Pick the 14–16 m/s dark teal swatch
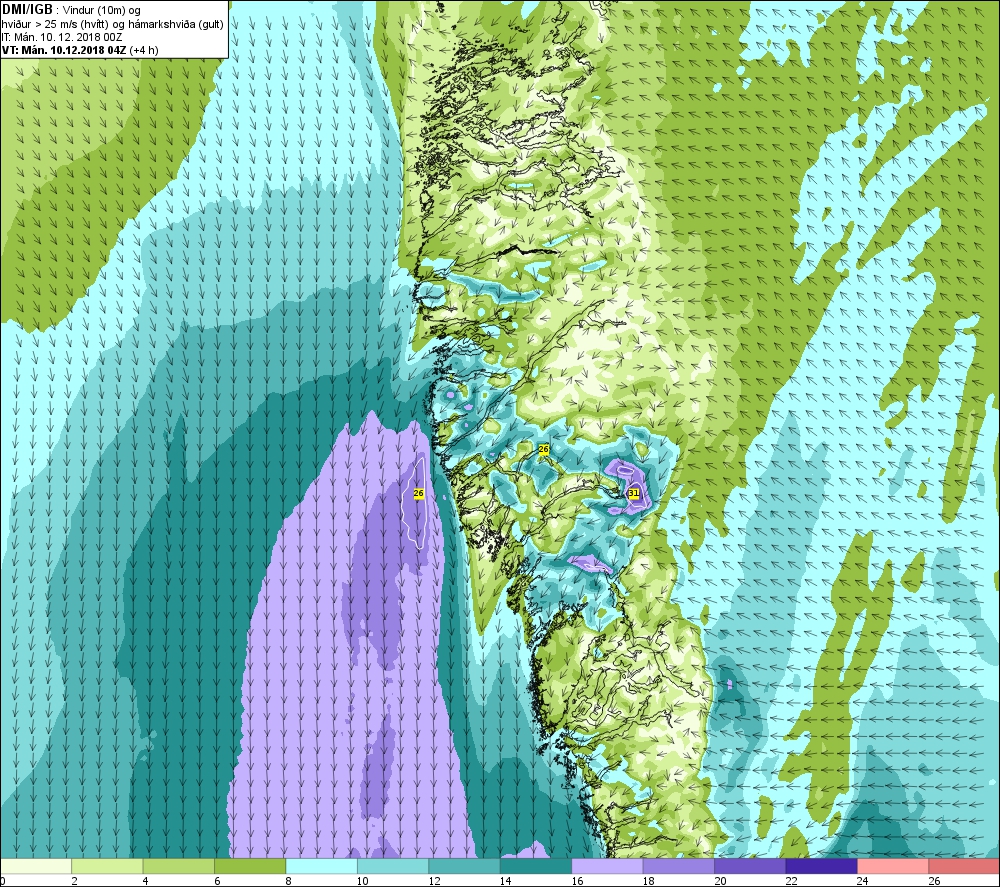The image size is (1000, 887). (x=536, y=866)
